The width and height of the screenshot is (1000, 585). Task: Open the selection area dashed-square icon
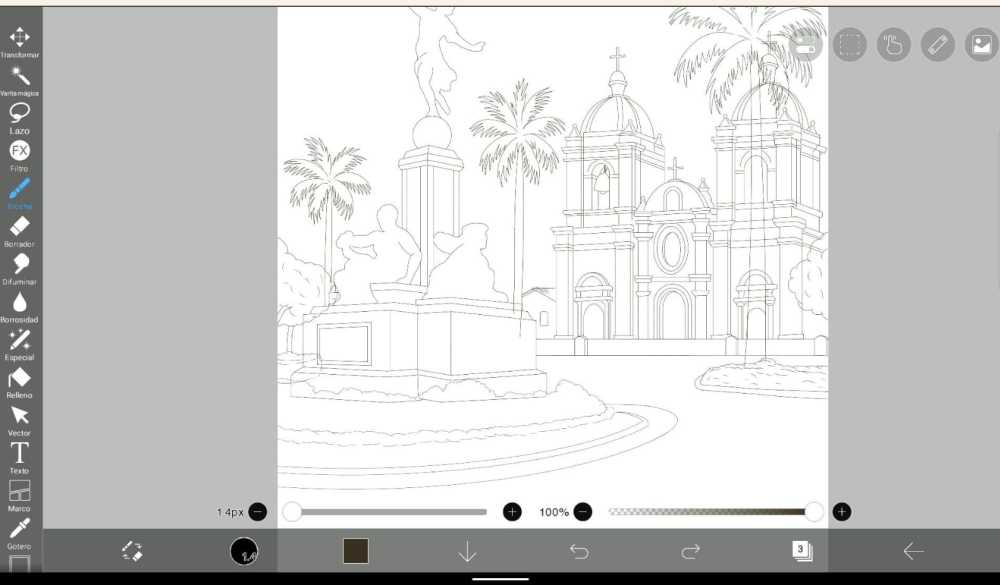click(x=849, y=45)
